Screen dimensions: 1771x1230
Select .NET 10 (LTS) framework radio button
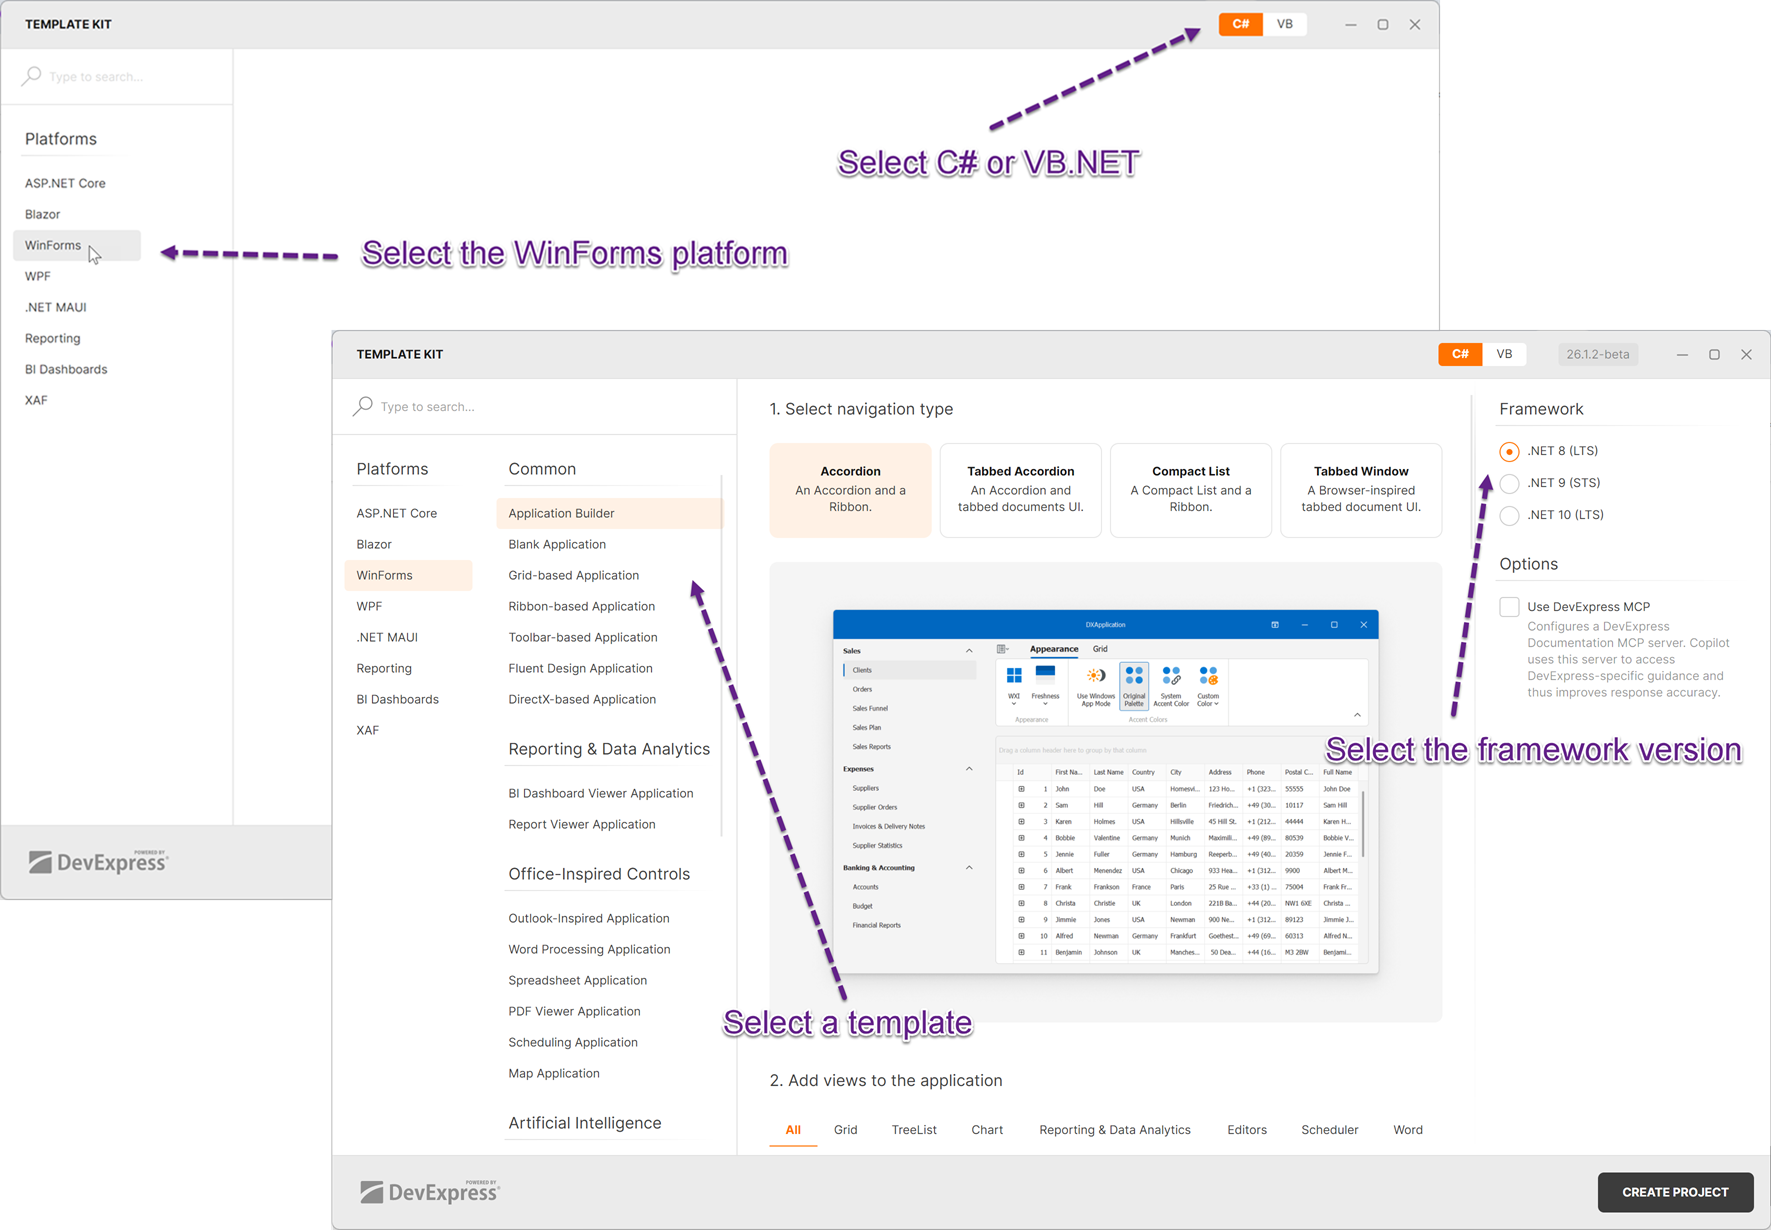tap(1509, 515)
